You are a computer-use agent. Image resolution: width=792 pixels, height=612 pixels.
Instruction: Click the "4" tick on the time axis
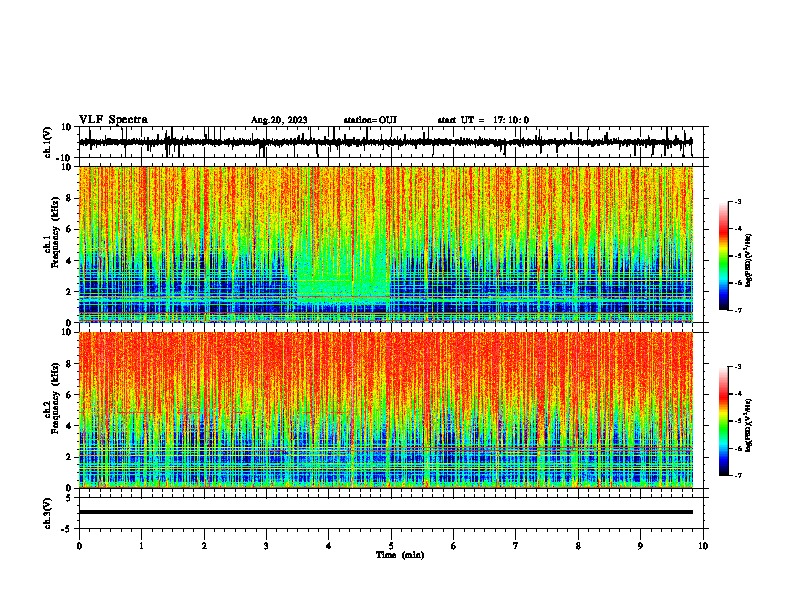[329, 546]
